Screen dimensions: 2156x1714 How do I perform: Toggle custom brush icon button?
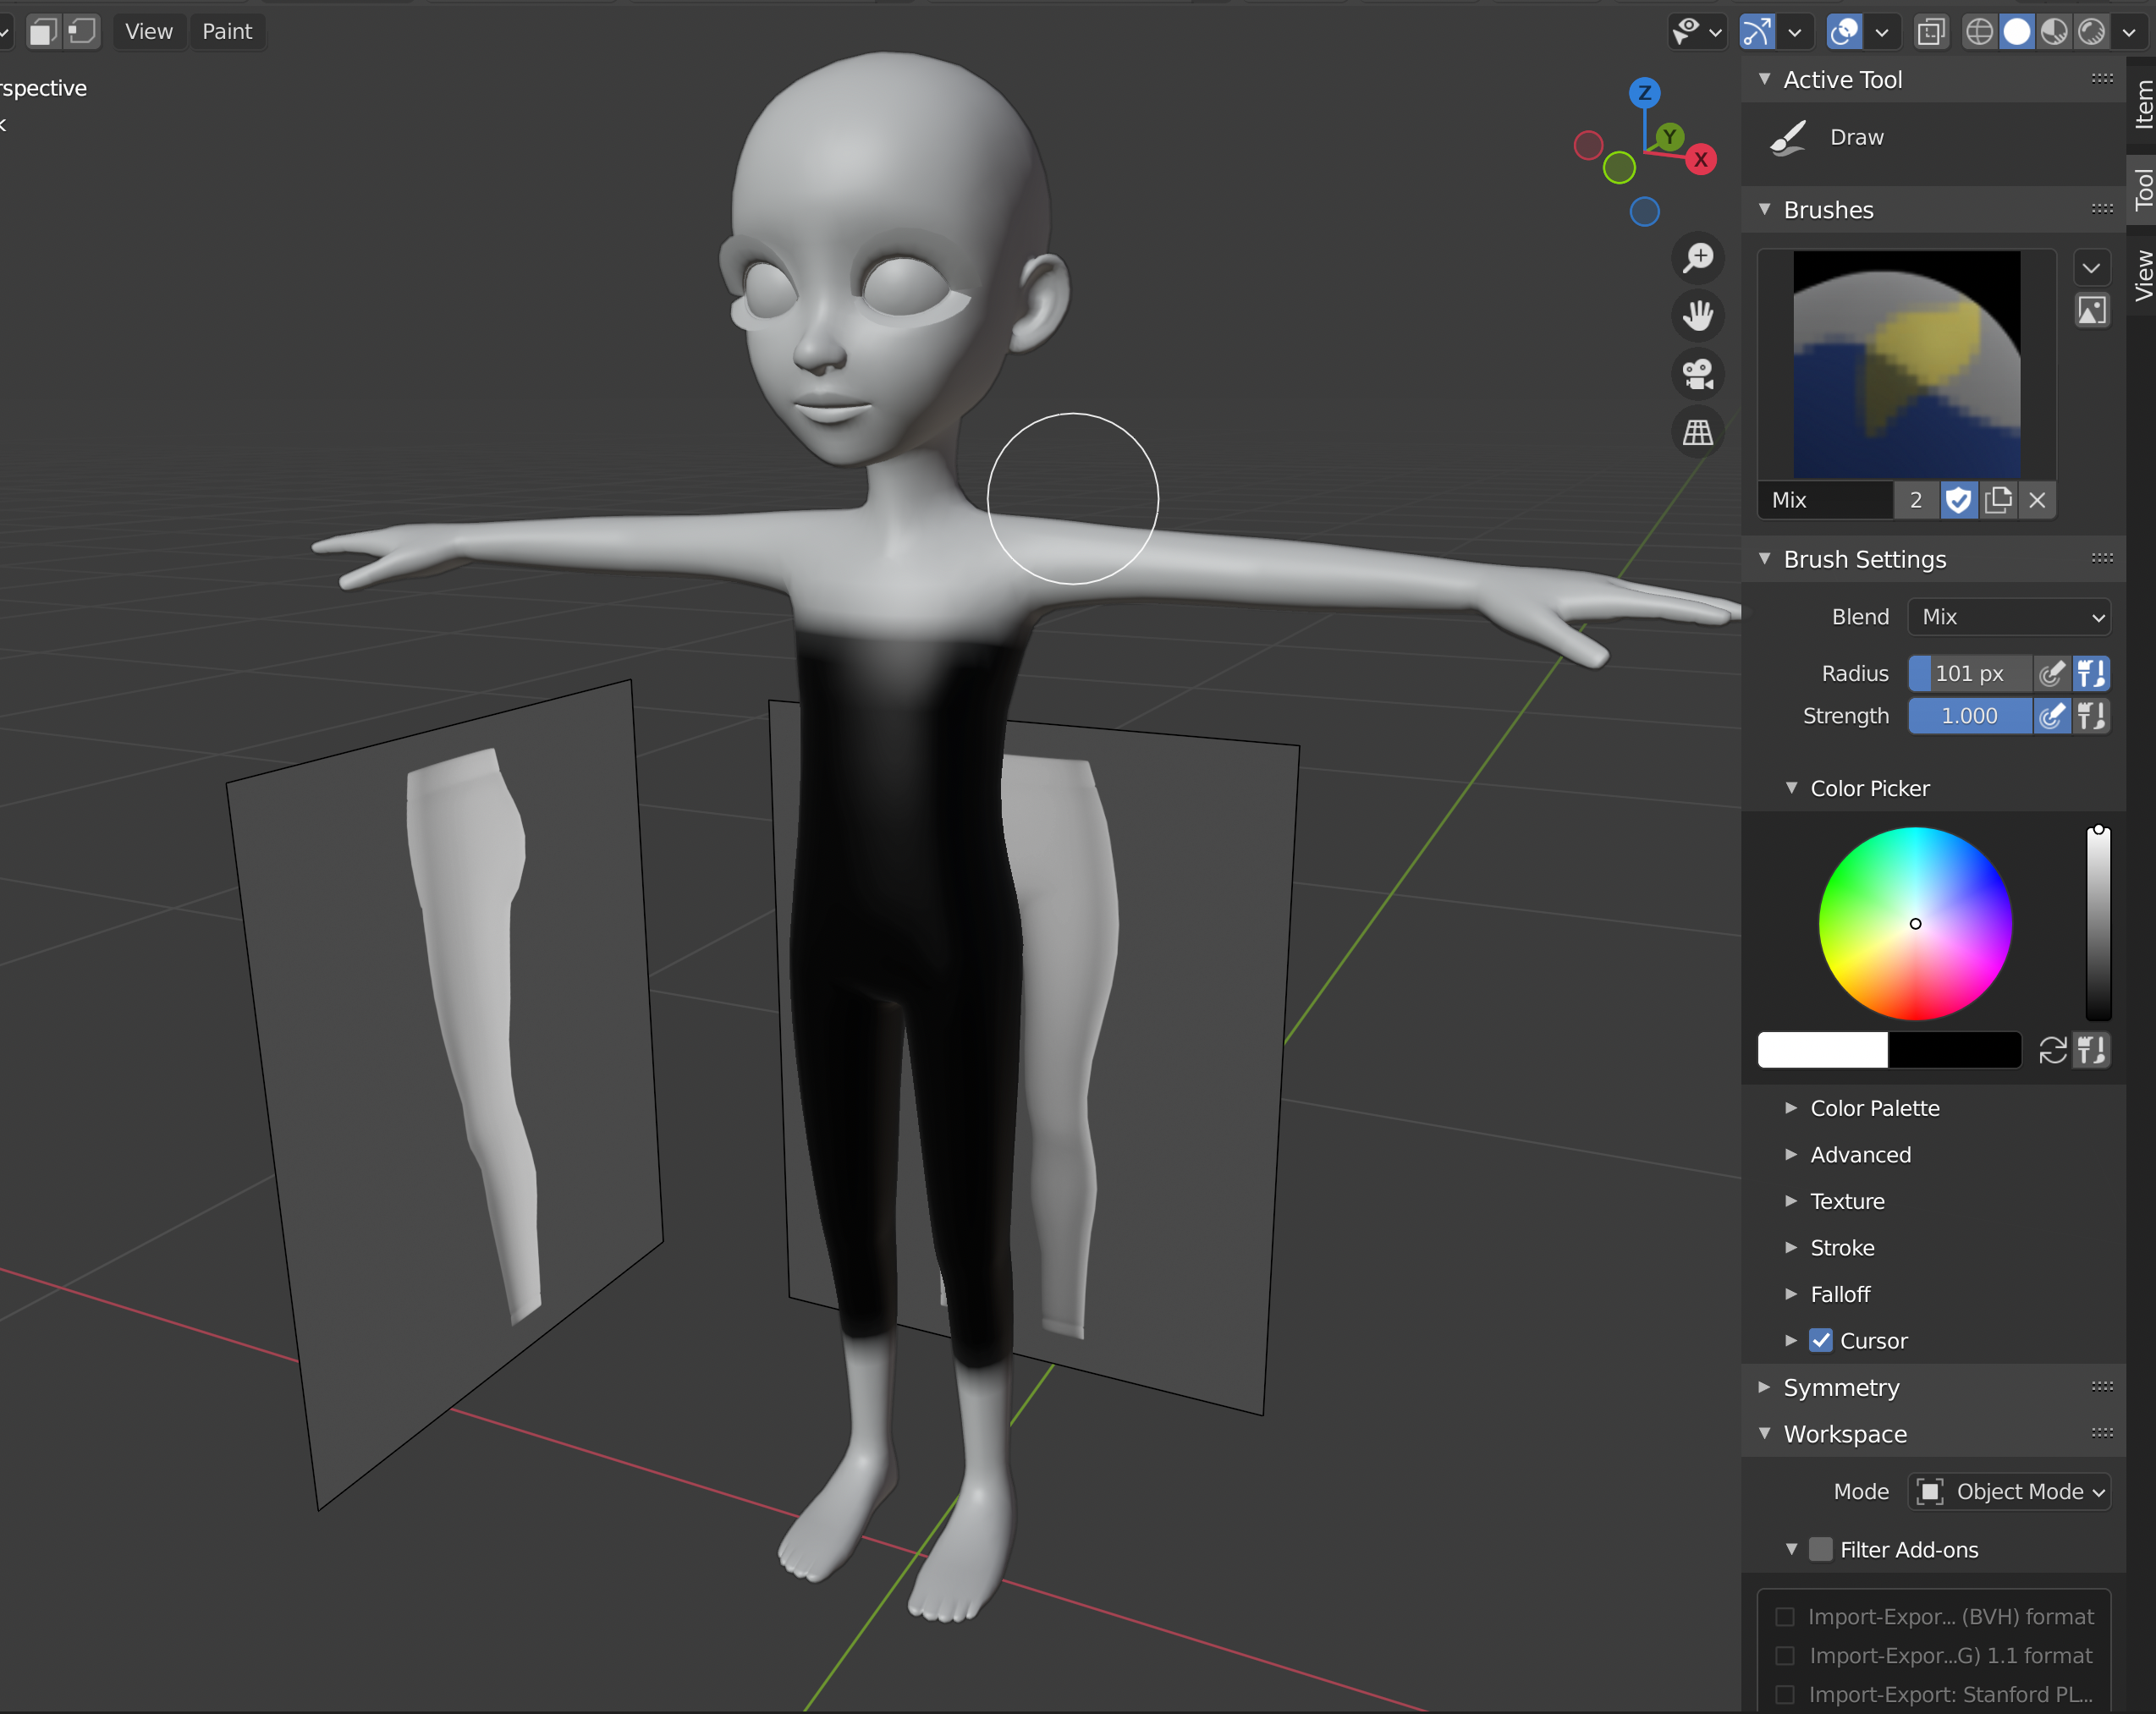pyautogui.click(x=2091, y=310)
